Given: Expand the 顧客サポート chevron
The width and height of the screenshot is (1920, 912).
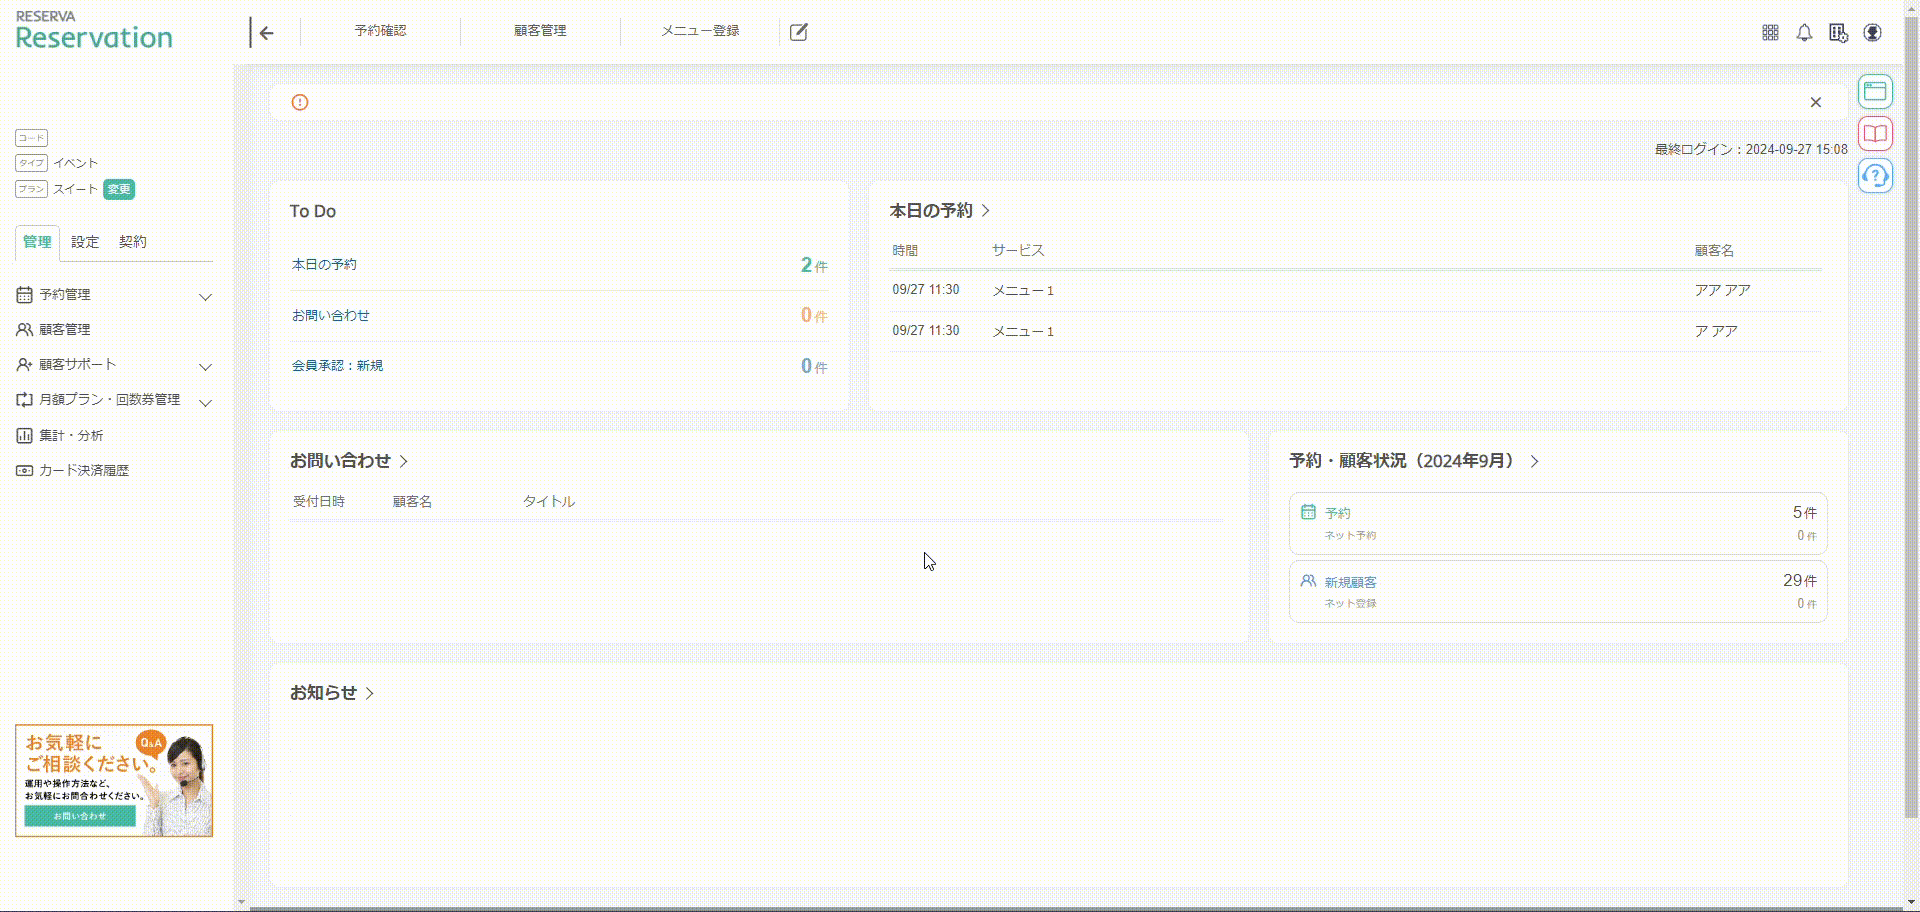Looking at the screenshot, I should tap(205, 367).
